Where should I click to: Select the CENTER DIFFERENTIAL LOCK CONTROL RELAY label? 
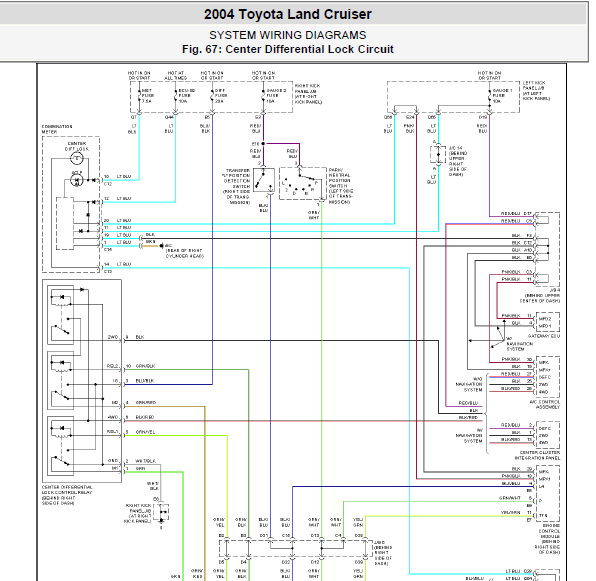pyautogui.click(x=67, y=495)
